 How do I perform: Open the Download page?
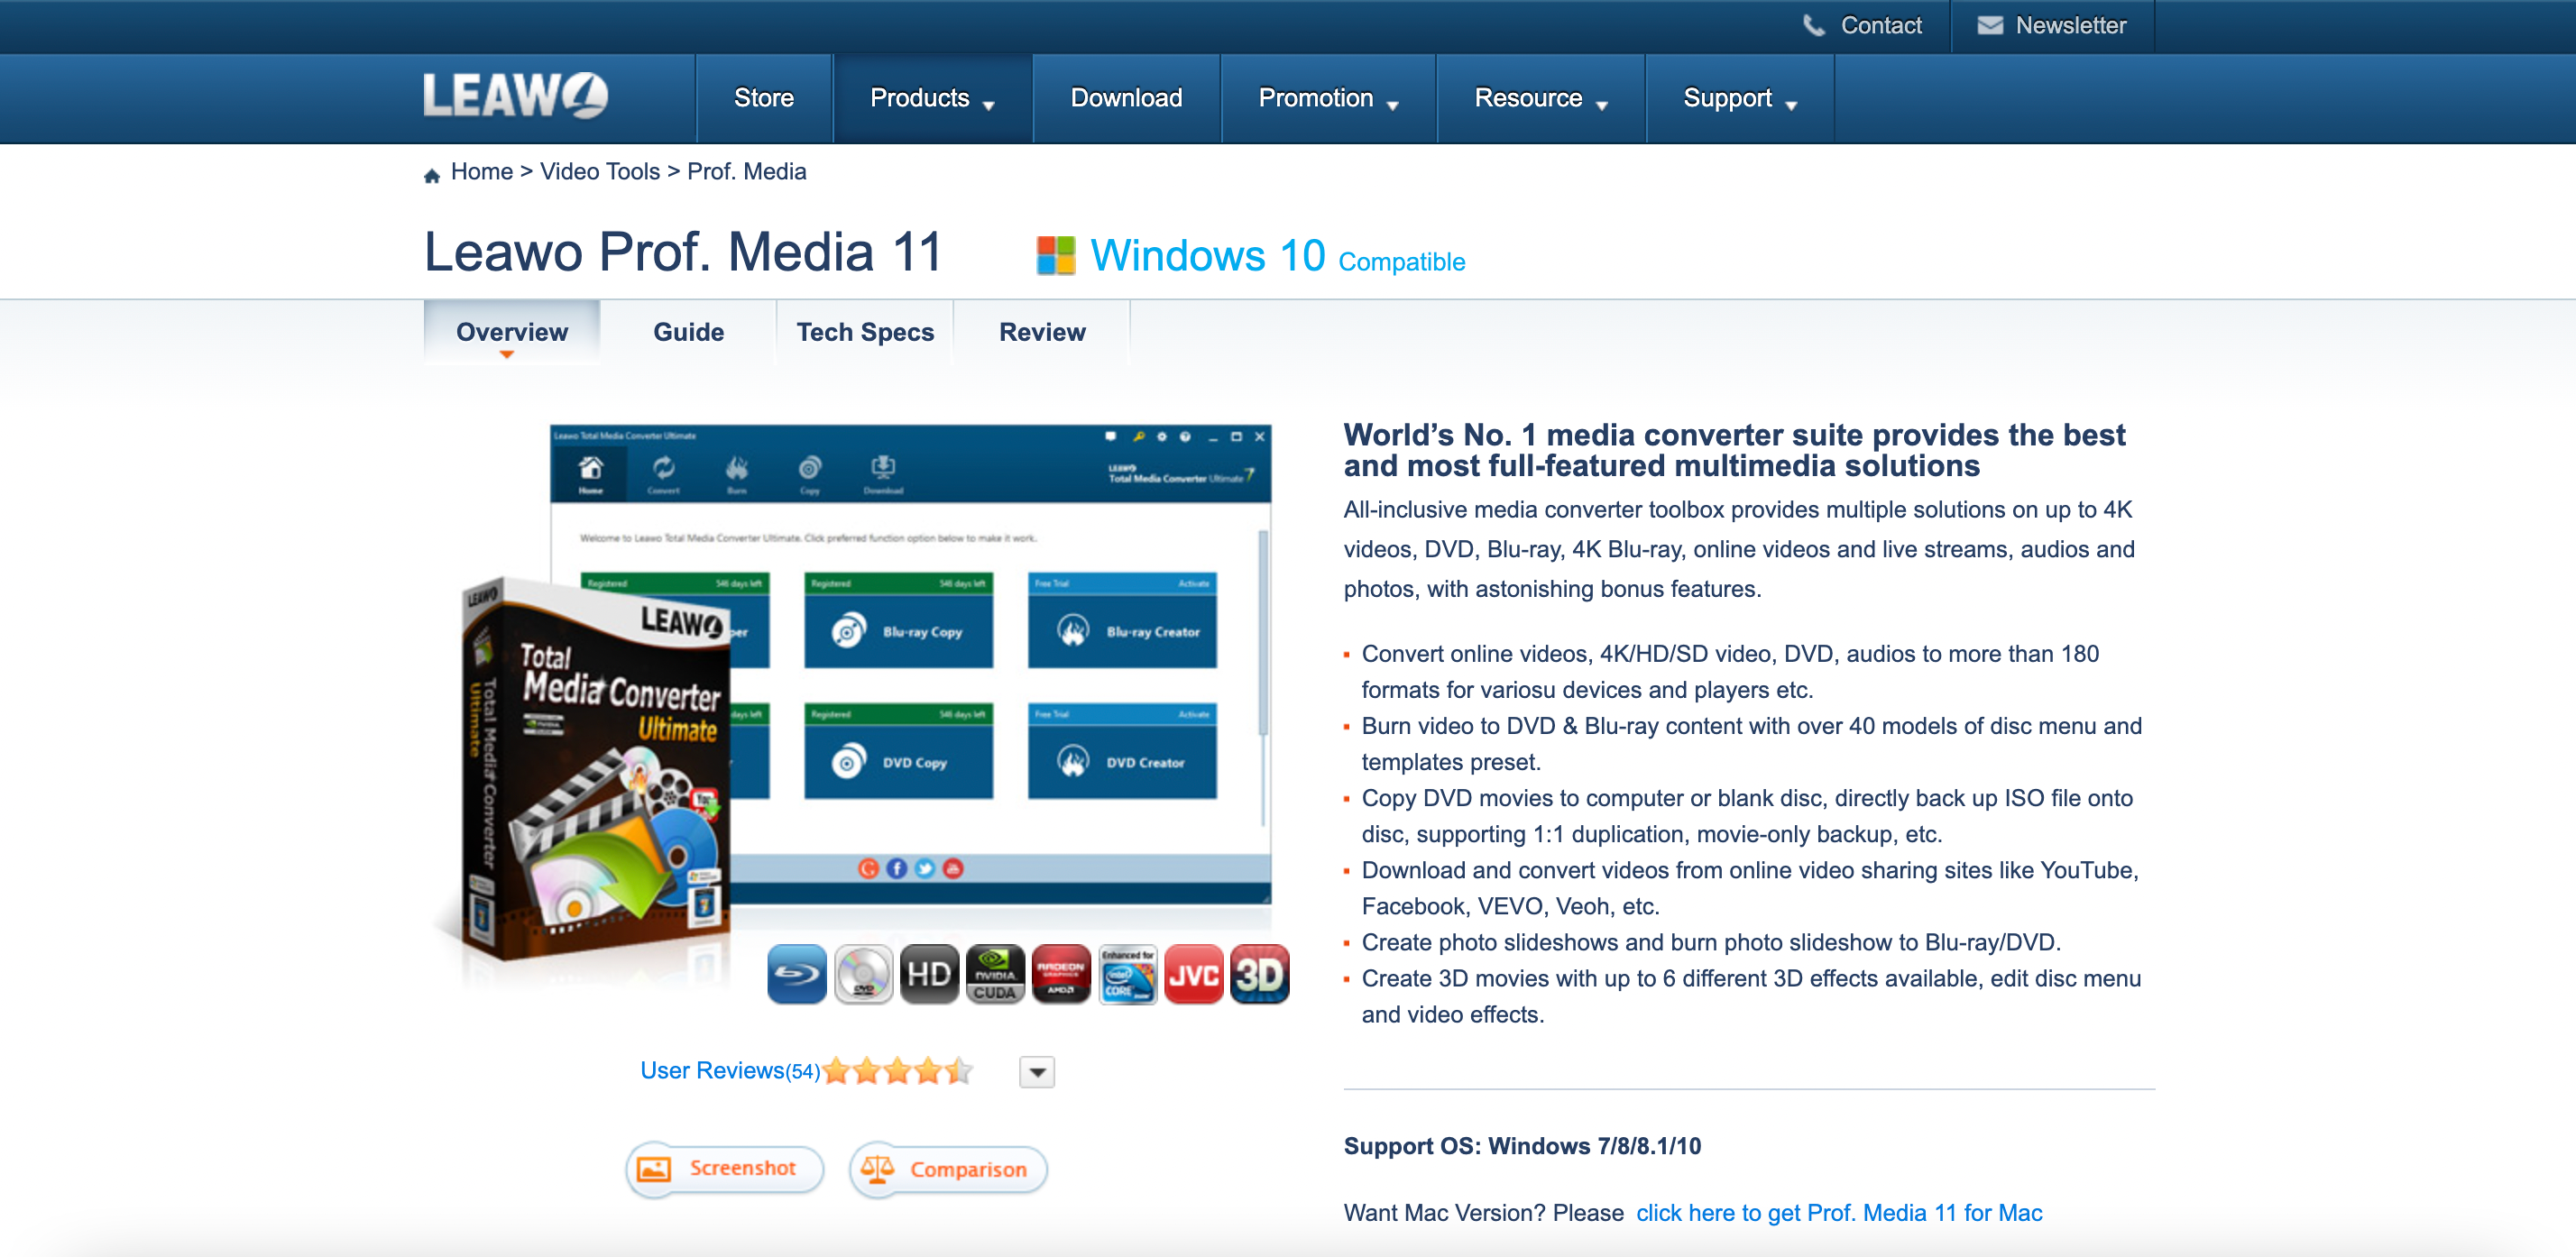[x=1126, y=98]
